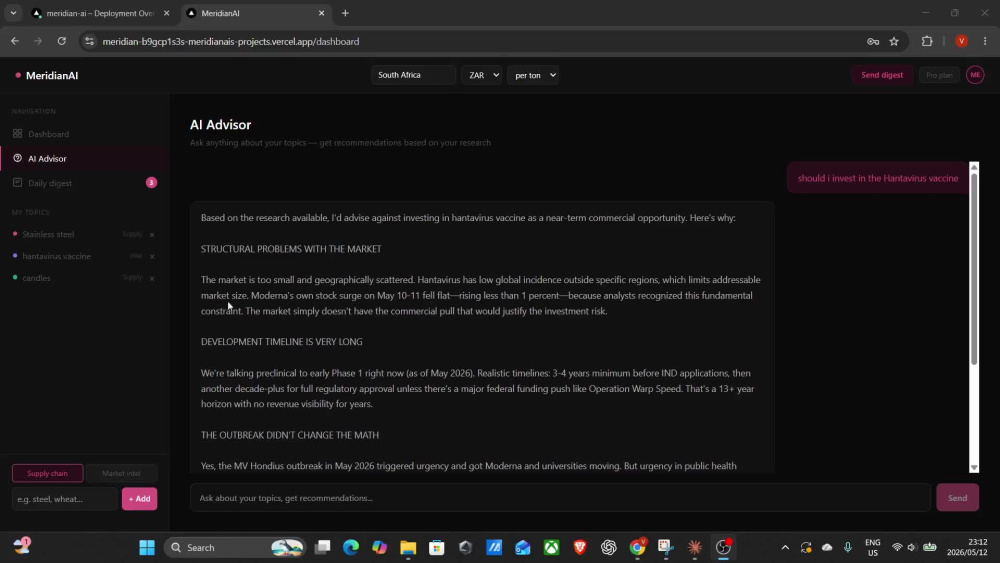The image size is (1000, 563).
Task: Open the Stainless steel topic
Action: tap(48, 234)
